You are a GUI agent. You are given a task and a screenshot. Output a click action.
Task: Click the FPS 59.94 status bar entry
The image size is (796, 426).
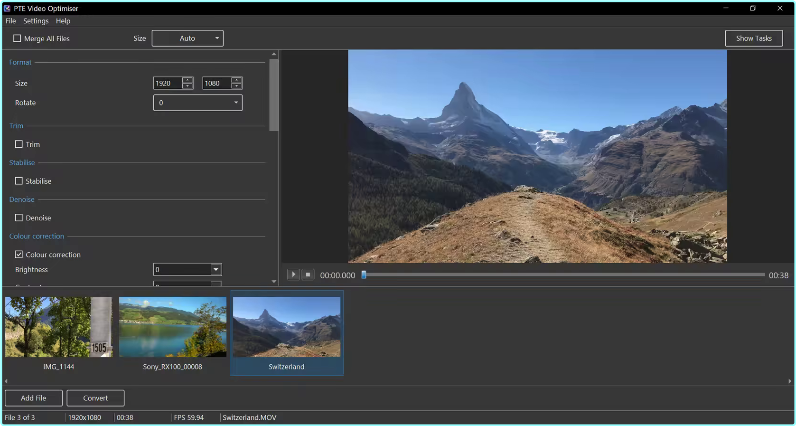pos(189,417)
